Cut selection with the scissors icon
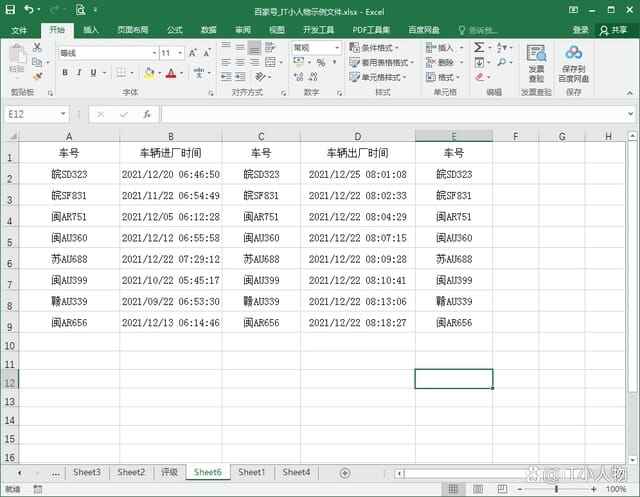Screen dimensions: 640x497 coord(37,47)
